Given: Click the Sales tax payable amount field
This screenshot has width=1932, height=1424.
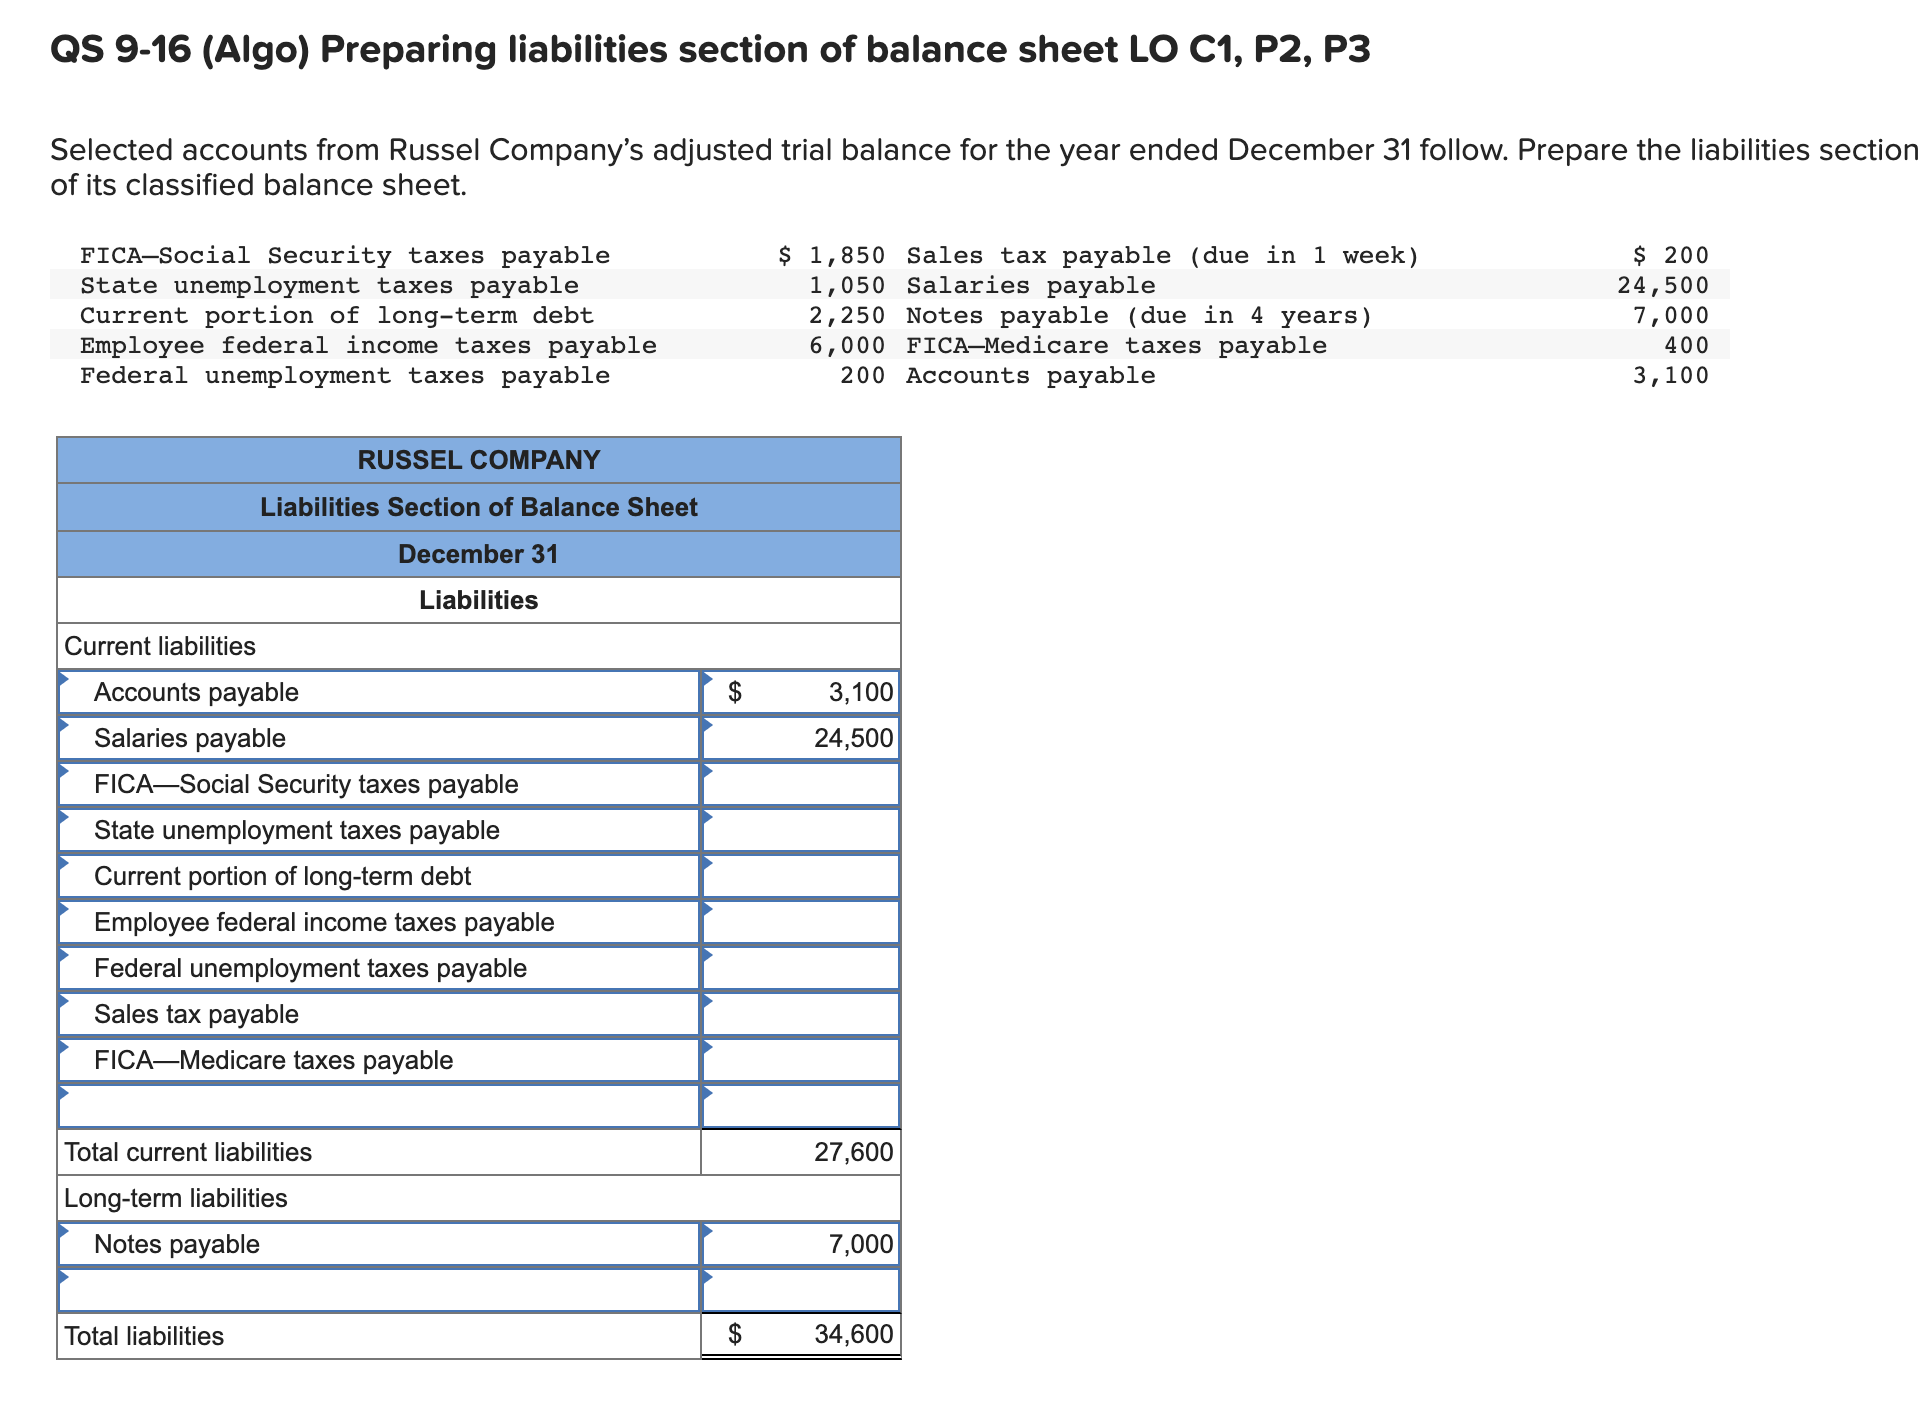Looking at the screenshot, I should click(x=800, y=1013).
